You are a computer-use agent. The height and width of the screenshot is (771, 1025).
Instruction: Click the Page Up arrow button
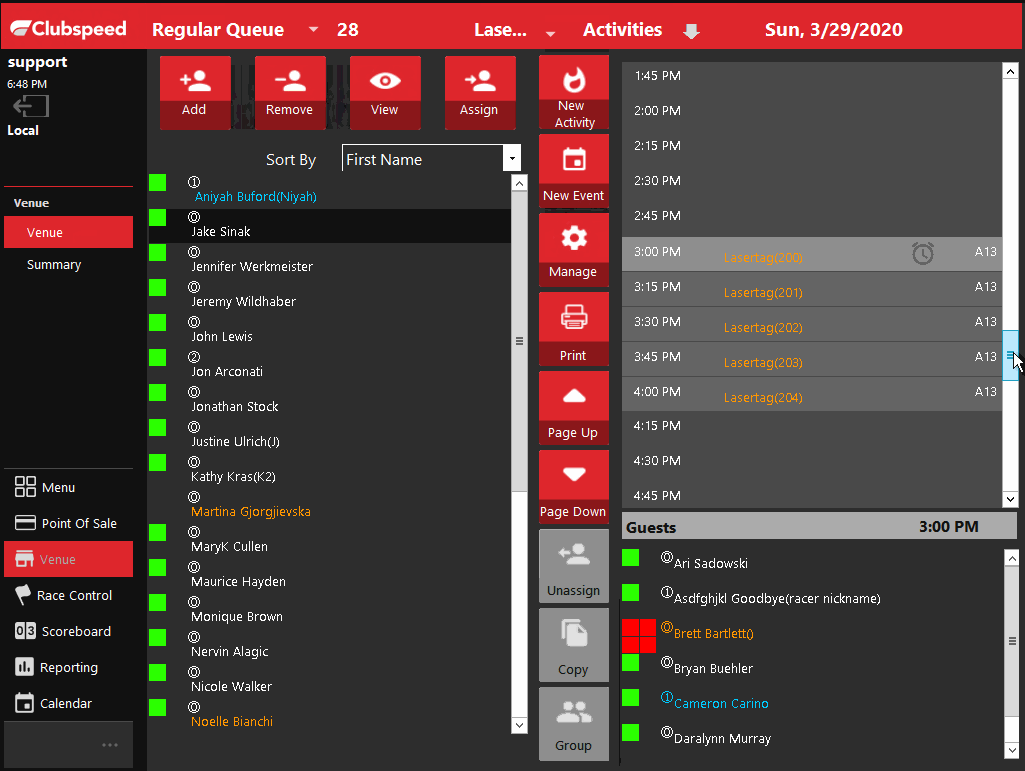(574, 408)
